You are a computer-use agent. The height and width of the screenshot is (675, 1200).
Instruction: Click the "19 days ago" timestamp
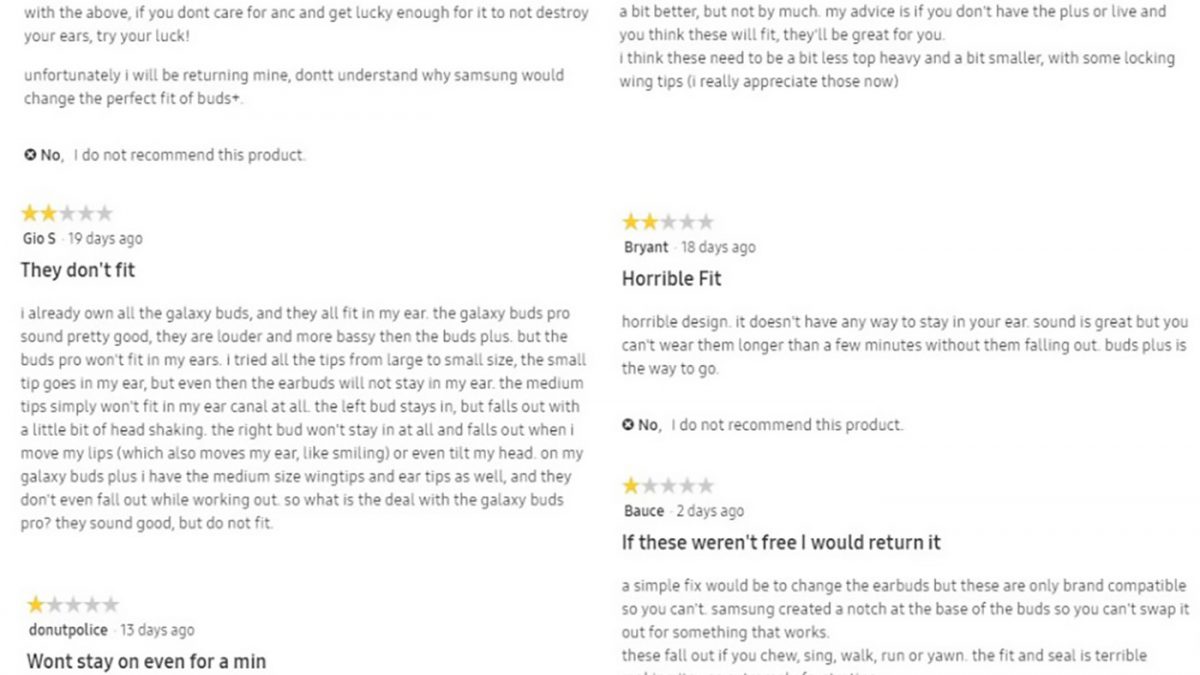[105, 239]
